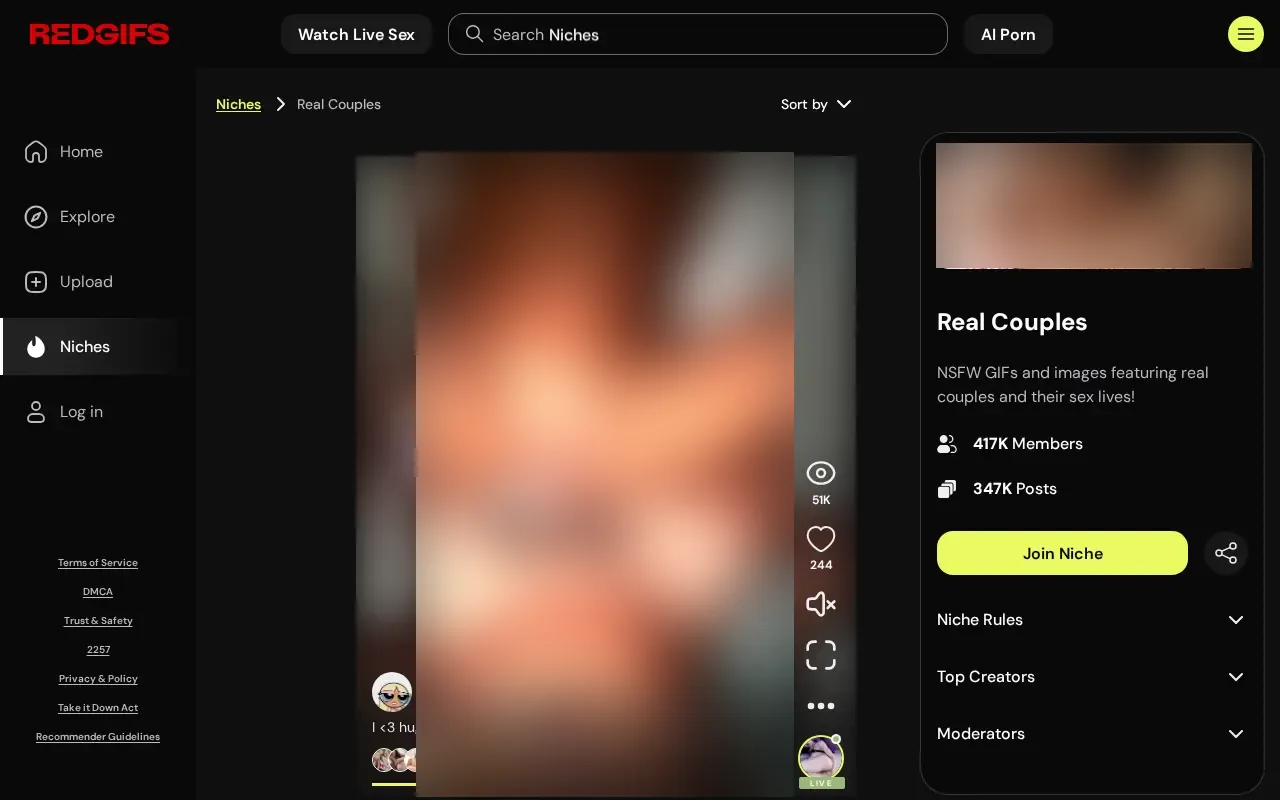Open the Sort by dropdown

tap(816, 104)
